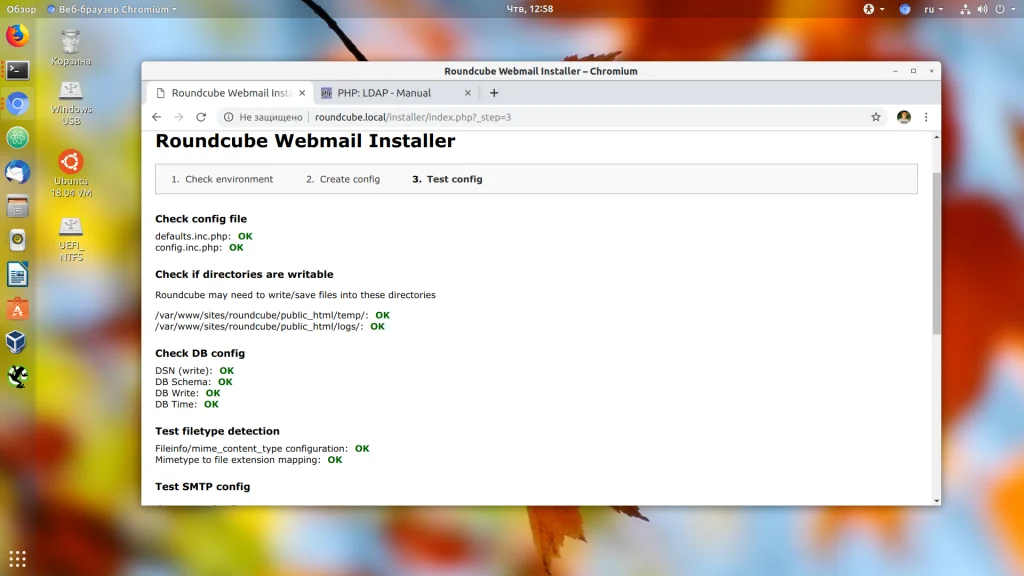Open Firefox from the dock
1024x576 pixels.
(x=18, y=35)
